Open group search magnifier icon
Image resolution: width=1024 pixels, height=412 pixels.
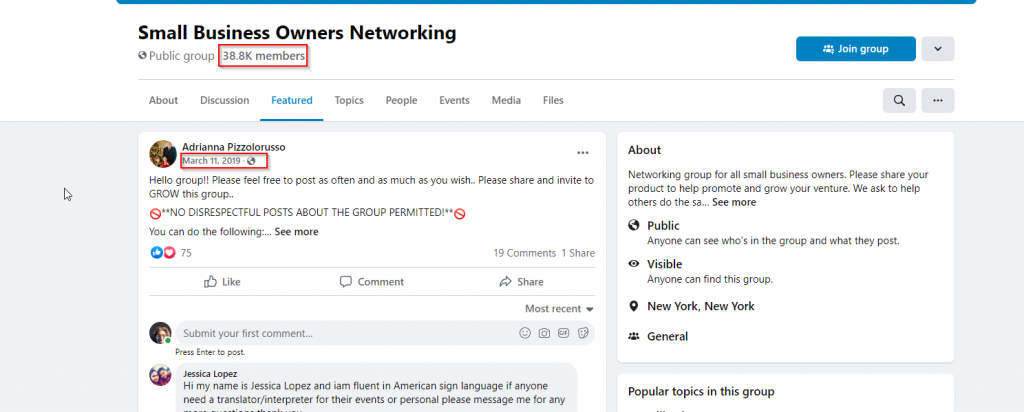pos(899,101)
